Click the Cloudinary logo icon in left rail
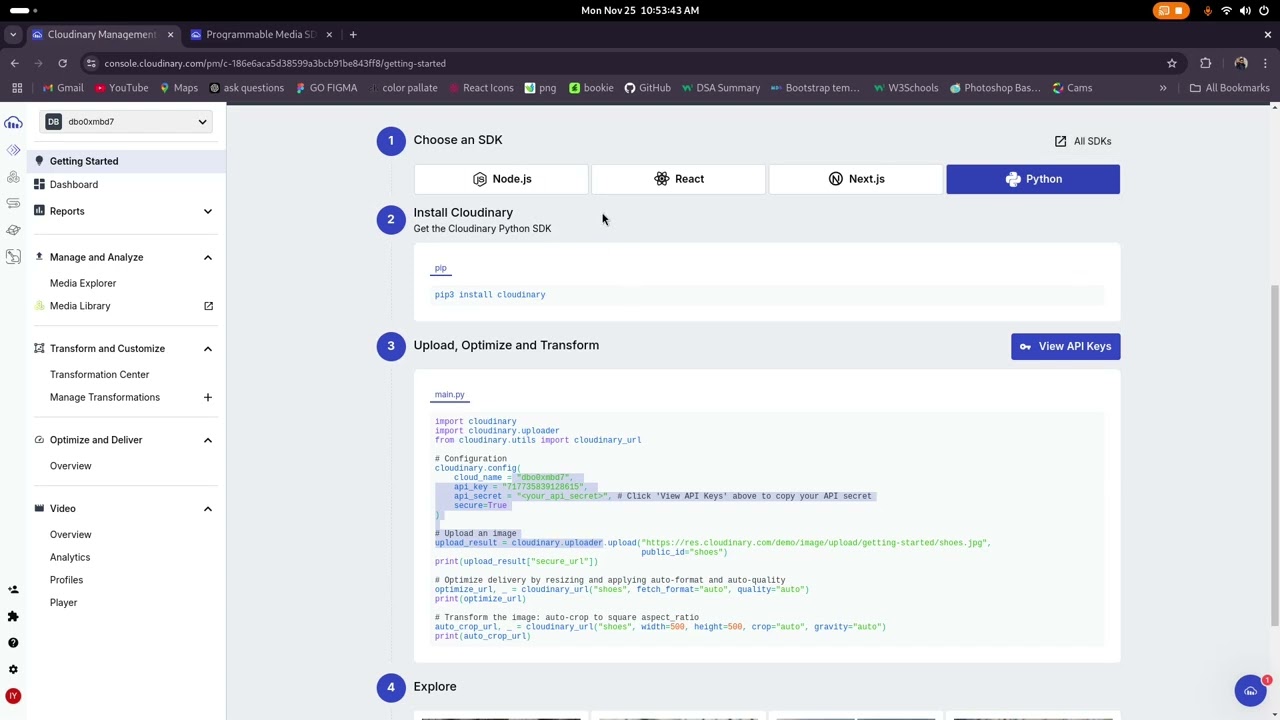The image size is (1280, 720). pyautogui.click(x=13, y=122)
